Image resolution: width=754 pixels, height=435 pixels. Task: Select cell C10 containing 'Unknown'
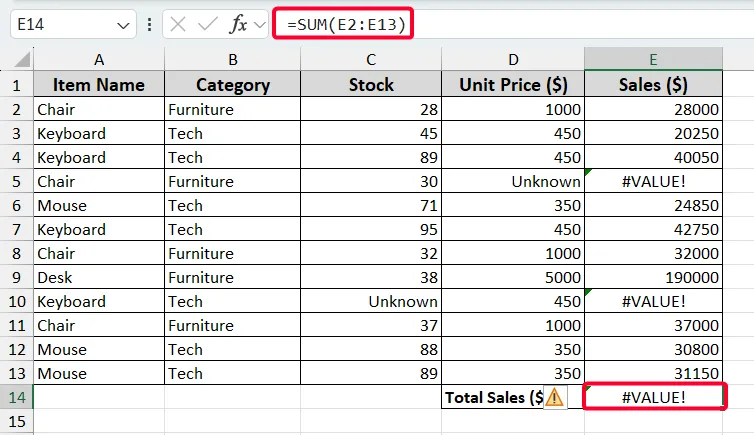click(371, 301)
